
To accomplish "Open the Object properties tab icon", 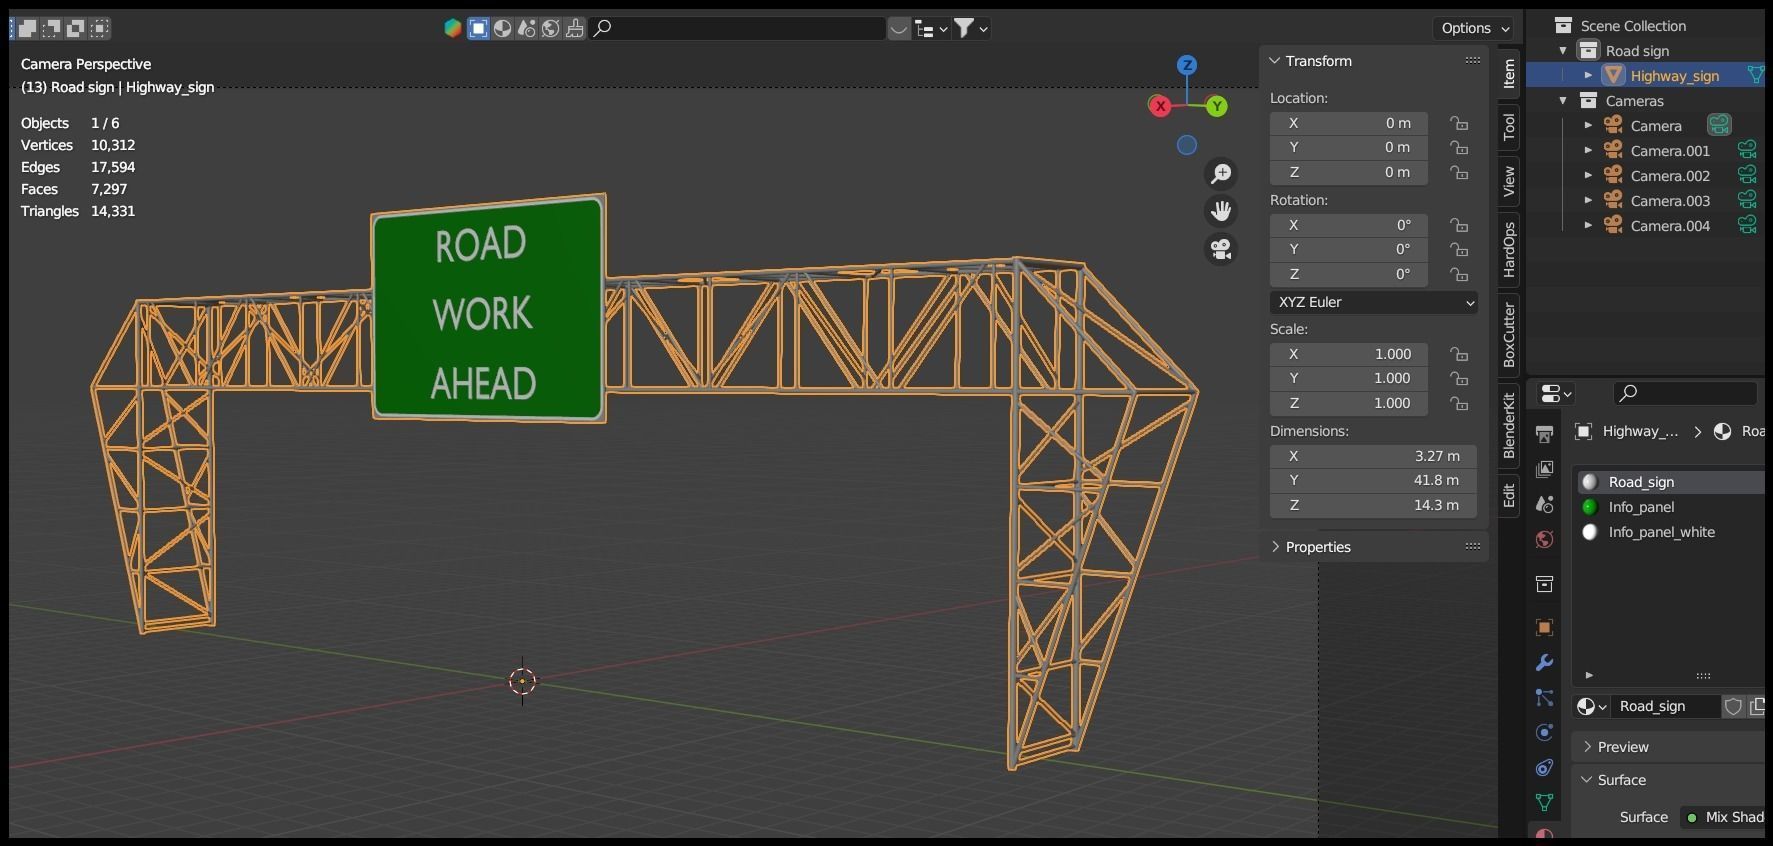I will (1545, 628).
